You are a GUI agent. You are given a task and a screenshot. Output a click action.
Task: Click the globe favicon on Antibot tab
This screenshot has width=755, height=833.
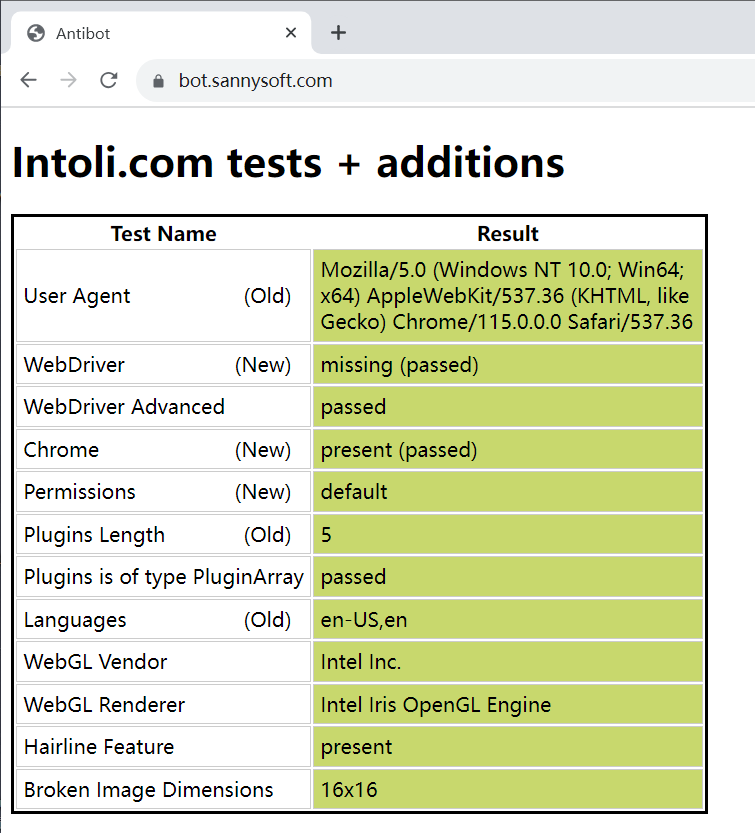point(36,33)
